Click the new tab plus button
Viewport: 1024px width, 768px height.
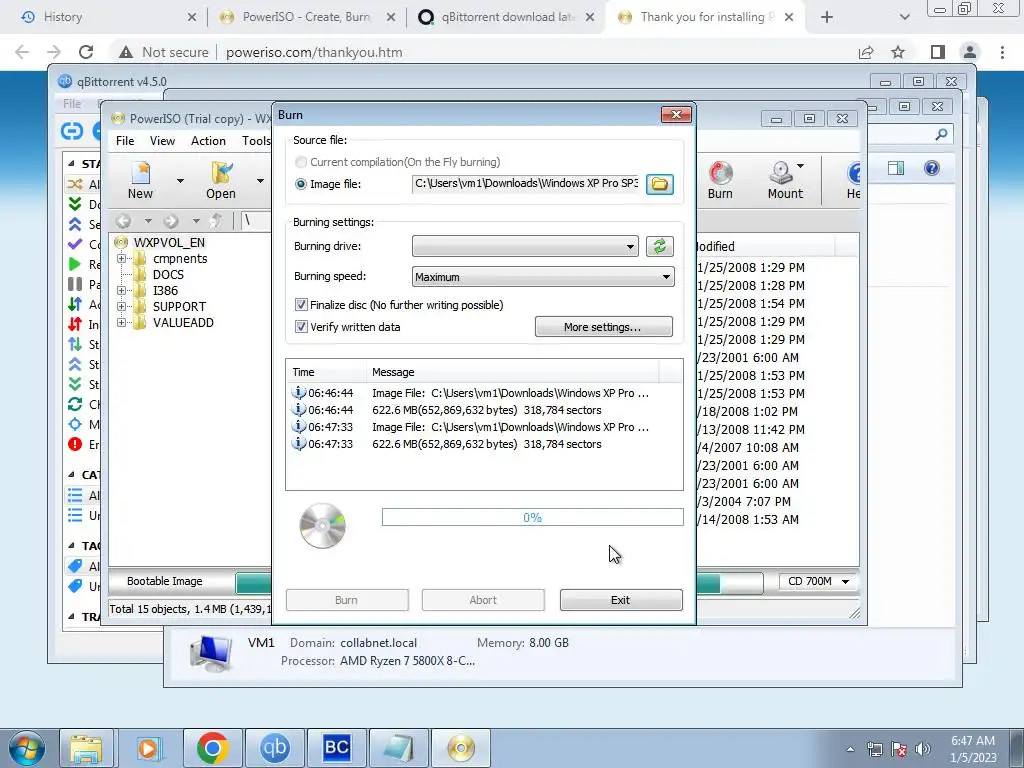pyautogui.click(x=827, y=17)
